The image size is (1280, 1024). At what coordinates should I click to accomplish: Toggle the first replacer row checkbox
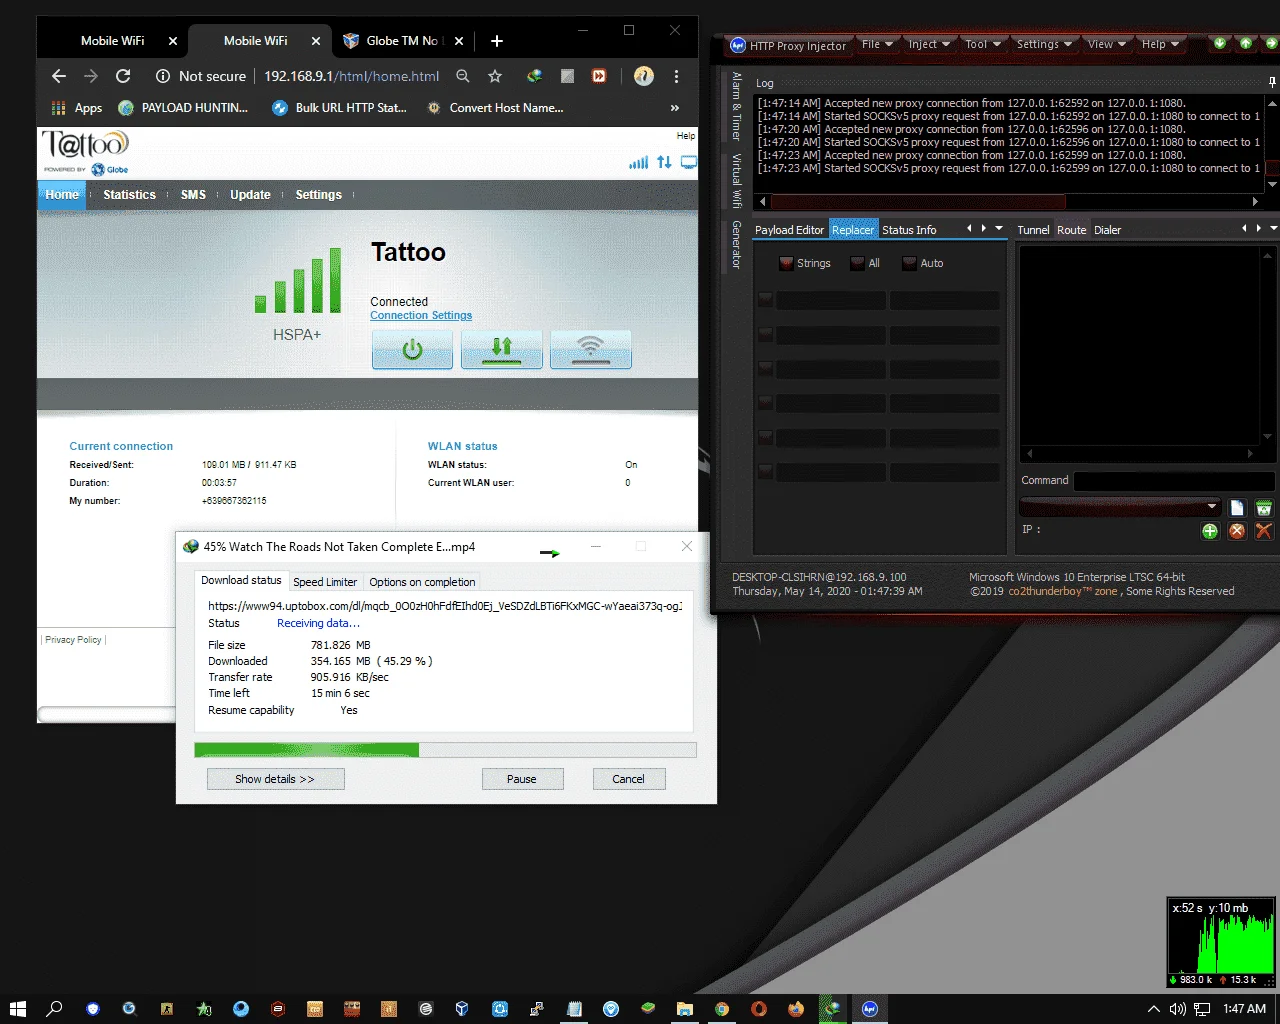pyautogui.click(x=765, y=300)
